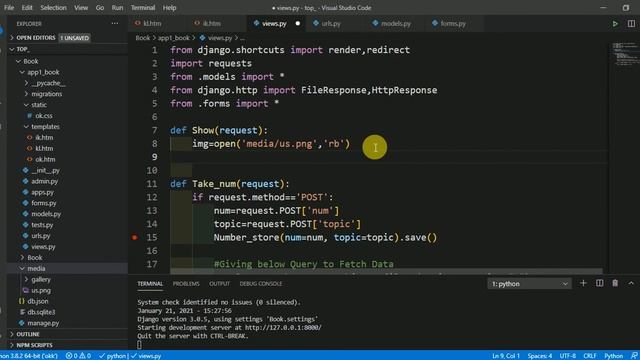Open notifications feedback icon in status bar
640x360 pixels.
(x=634, y=356)
